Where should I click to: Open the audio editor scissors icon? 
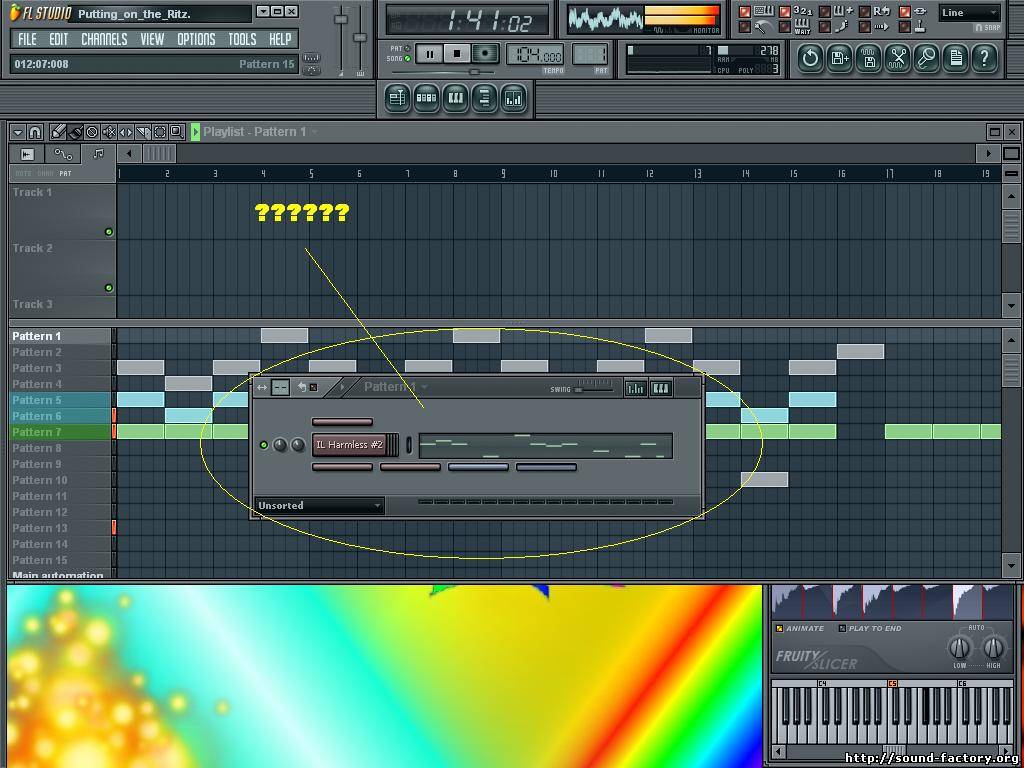coord(898,58)
